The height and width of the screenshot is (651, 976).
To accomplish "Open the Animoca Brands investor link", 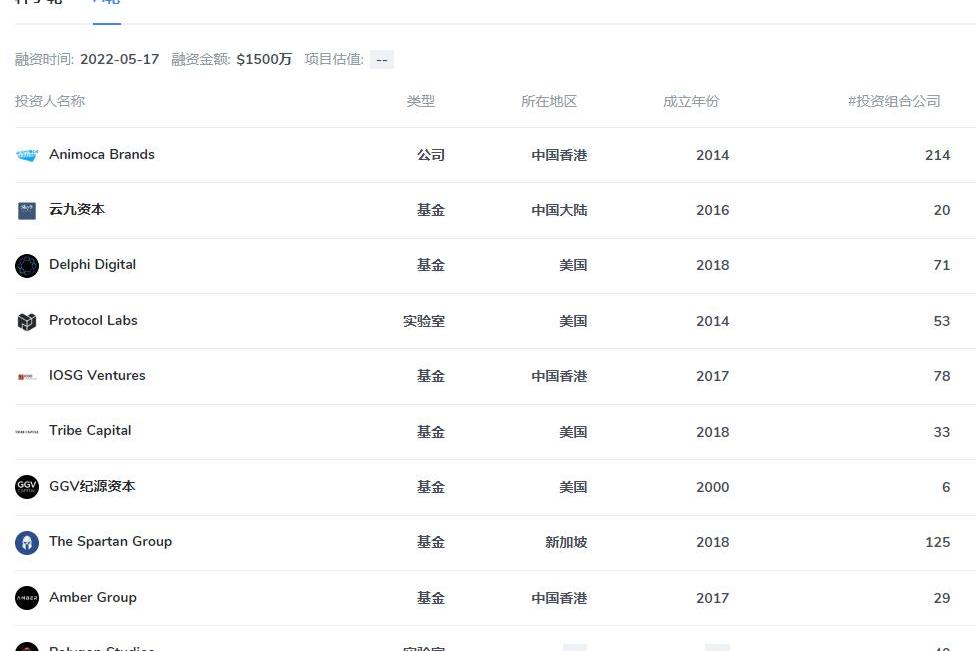I will point(101,154).
